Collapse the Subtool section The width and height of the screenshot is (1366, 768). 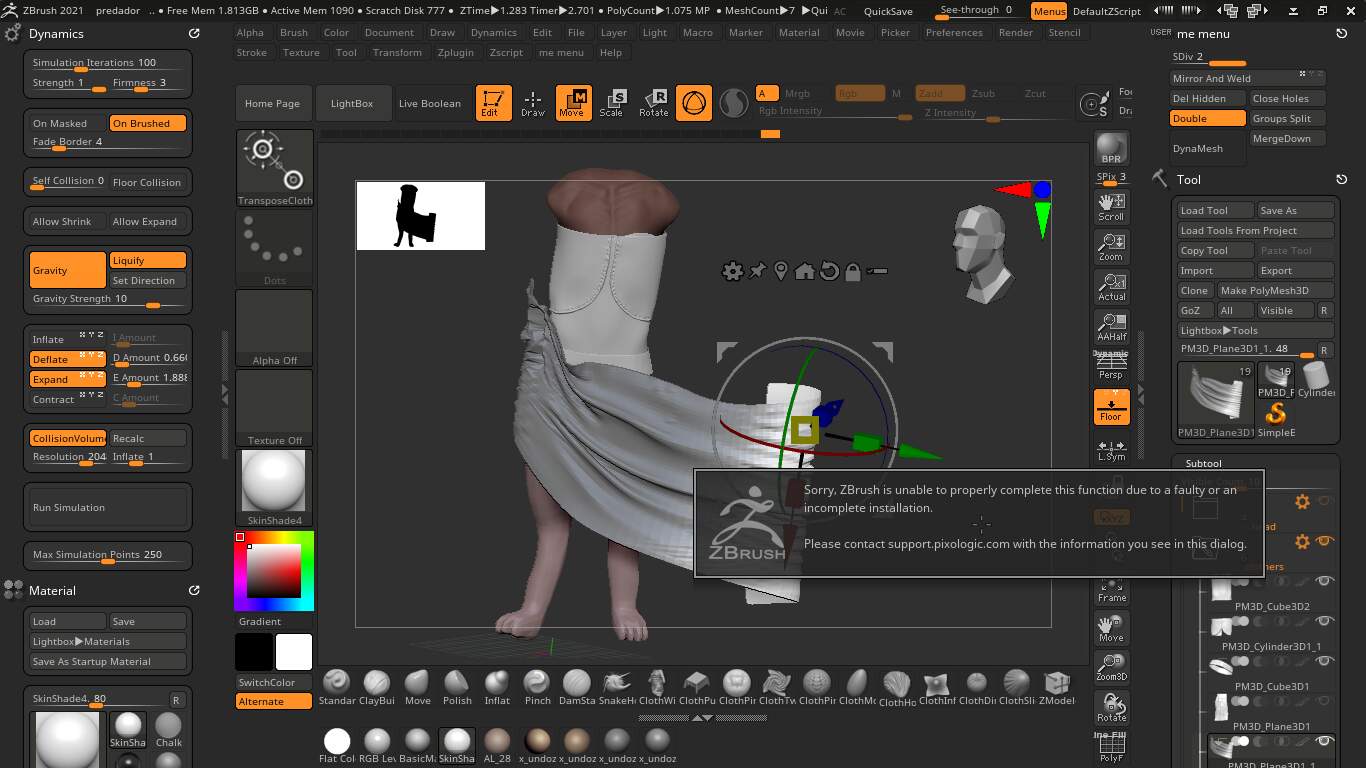pyautogui.click(x=1203, y=463)
